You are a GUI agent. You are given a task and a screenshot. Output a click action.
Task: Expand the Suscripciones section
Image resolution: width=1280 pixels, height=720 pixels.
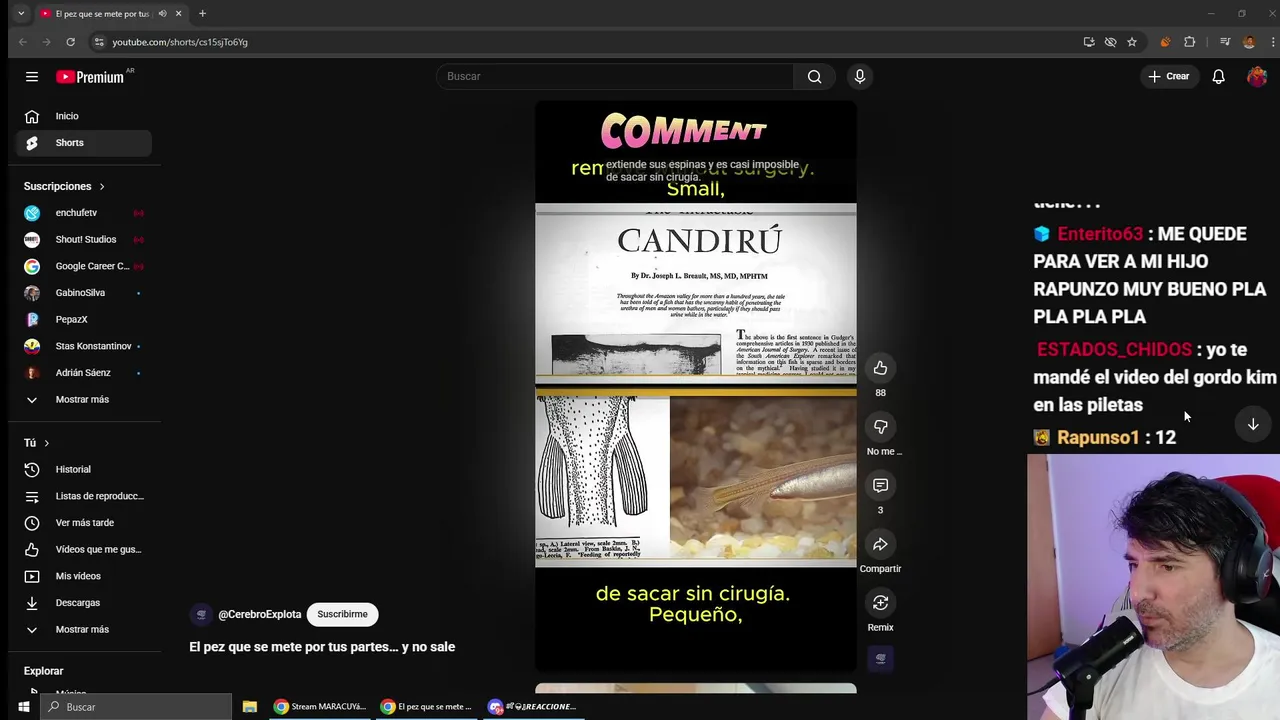[x=65, y=186]
